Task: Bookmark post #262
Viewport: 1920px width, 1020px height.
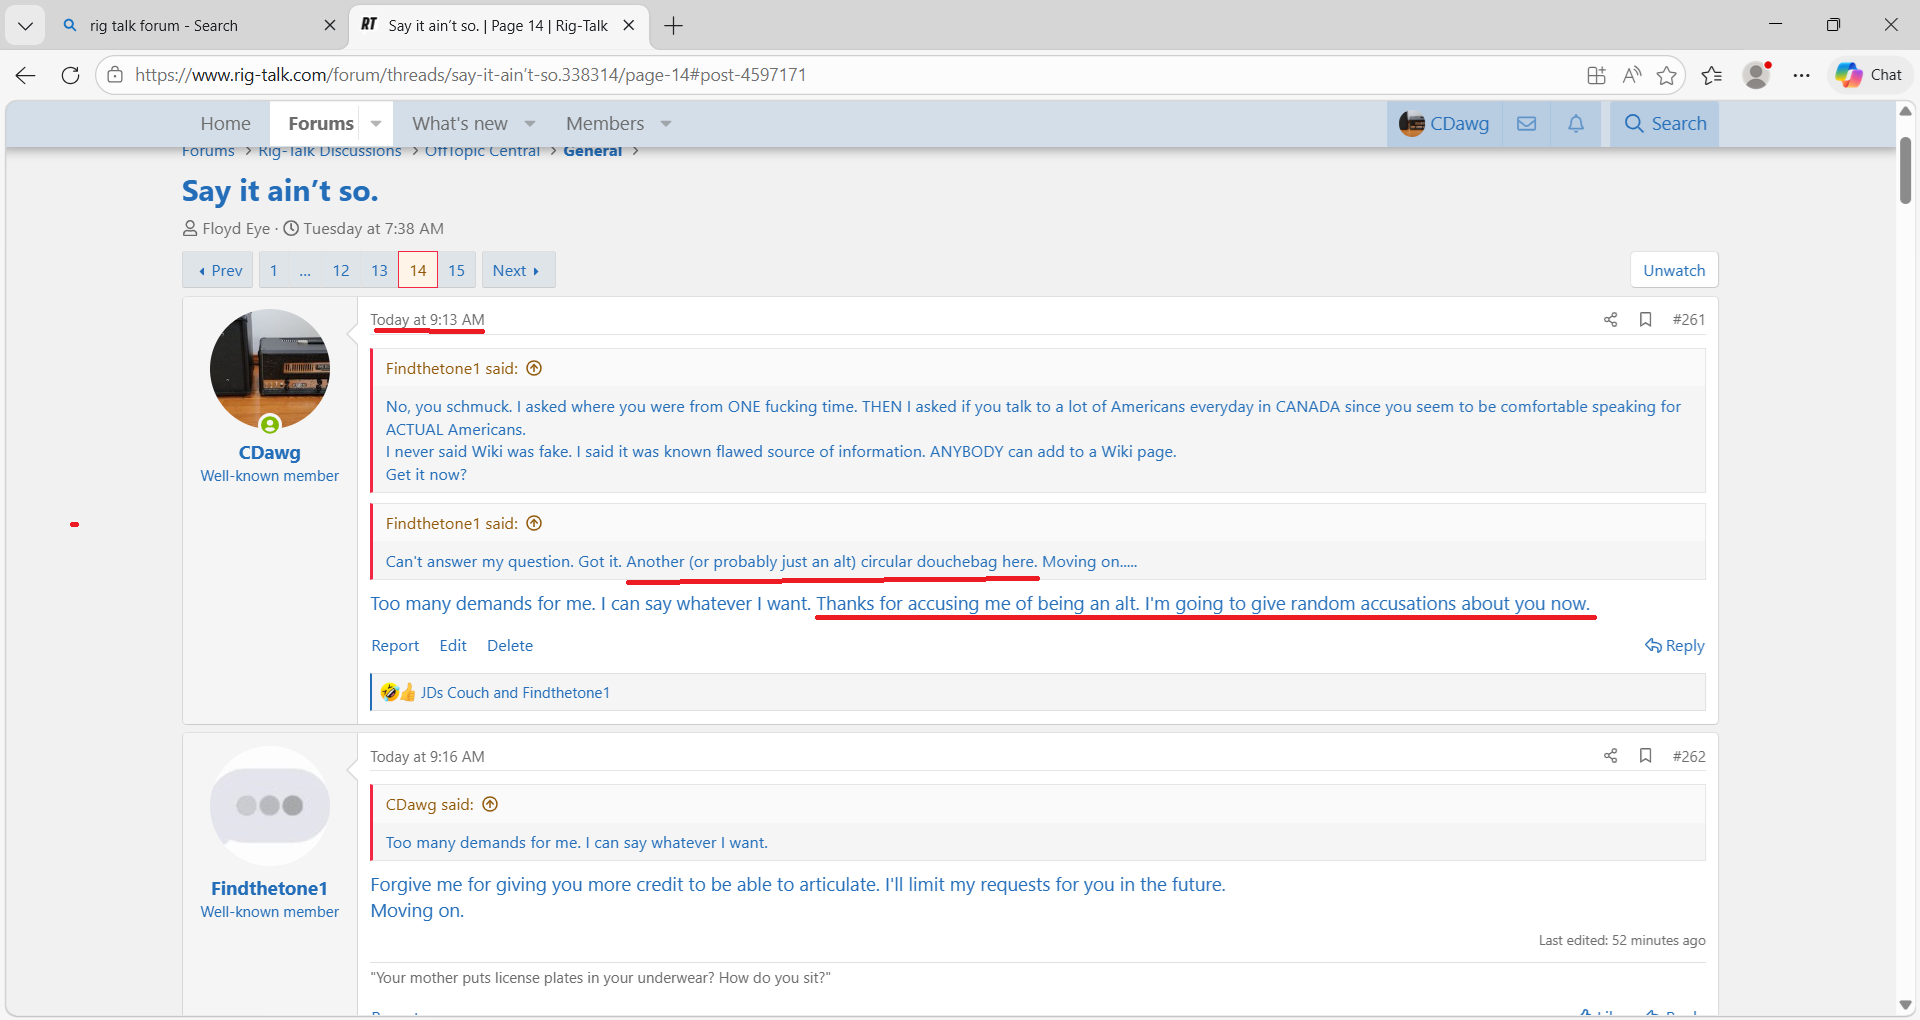Action: pos(1645,756)
